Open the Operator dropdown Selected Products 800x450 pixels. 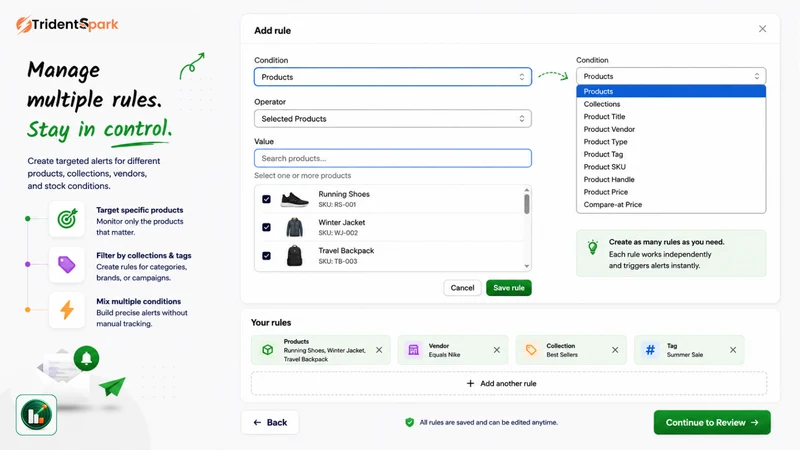click(x=393, y=119)
